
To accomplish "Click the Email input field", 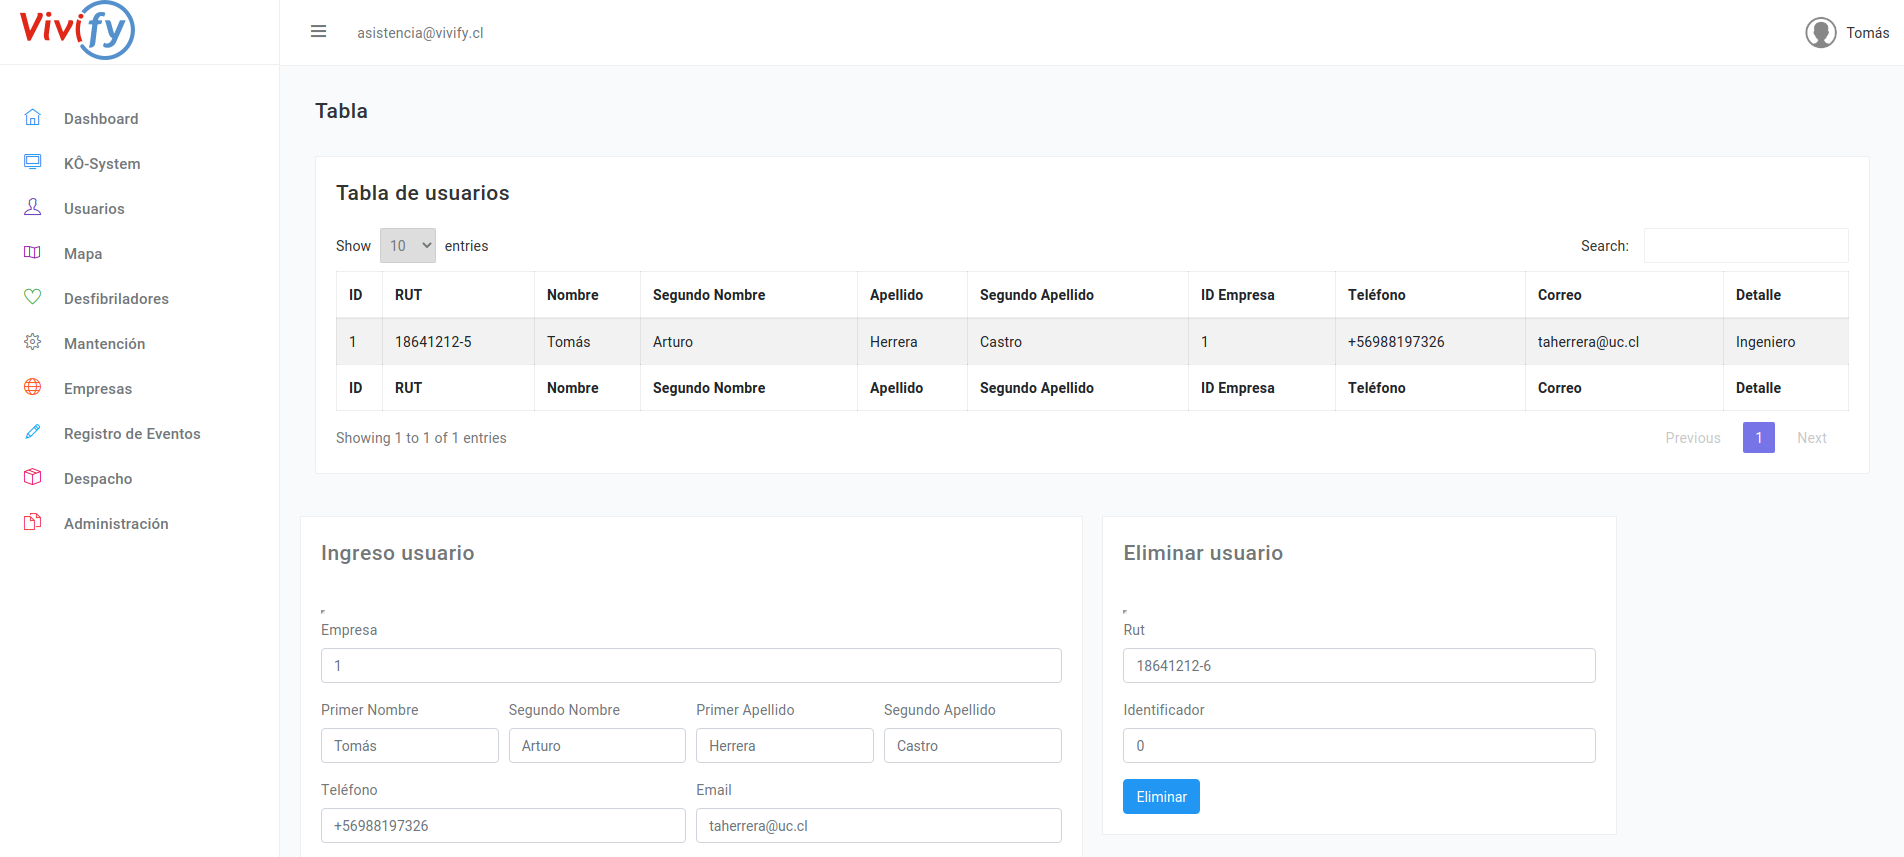I will point(878,826).
